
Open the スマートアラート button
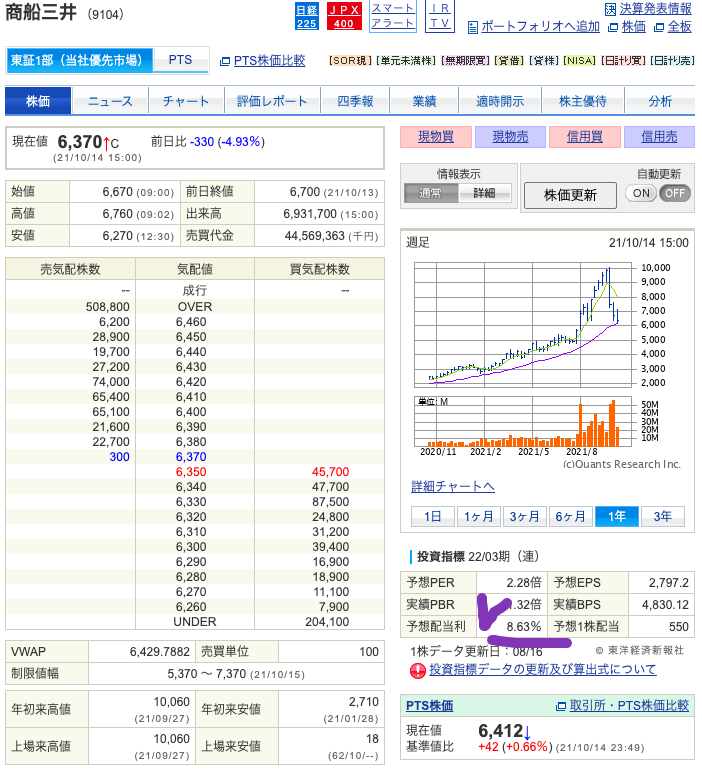click(x=393, y=16)
